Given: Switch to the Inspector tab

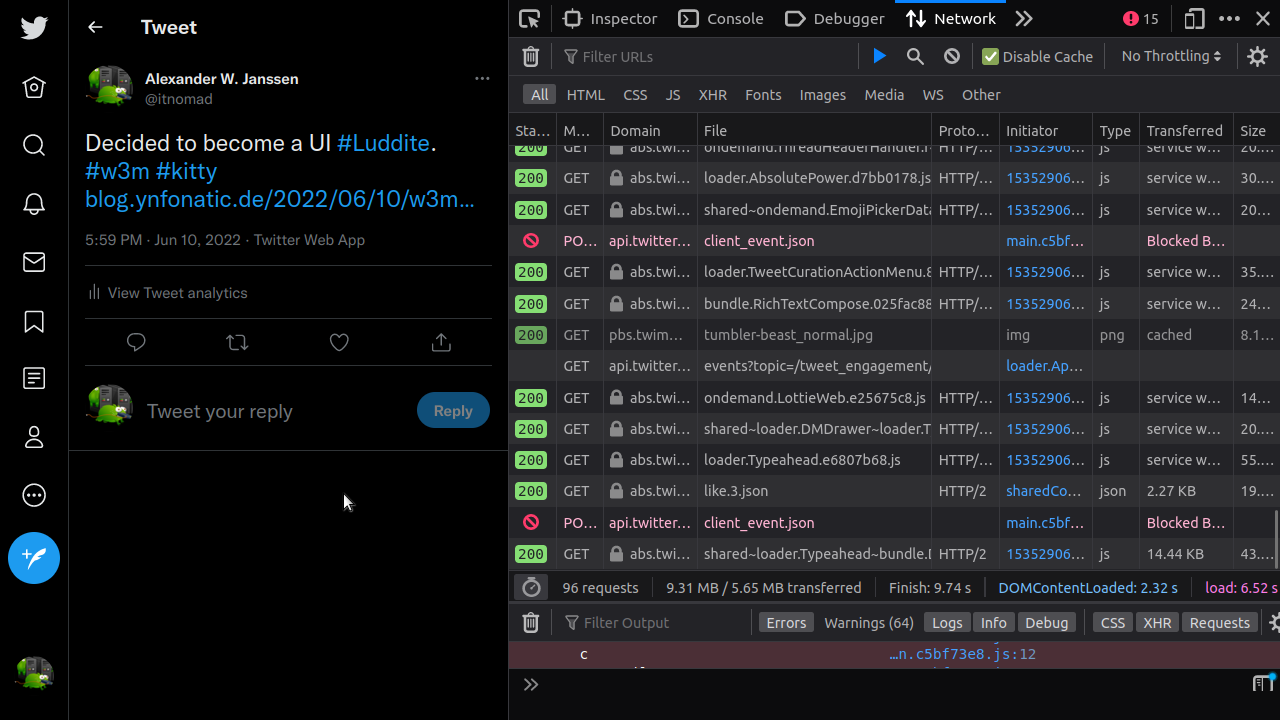Looking at the screenshot, I should (610, 18).
